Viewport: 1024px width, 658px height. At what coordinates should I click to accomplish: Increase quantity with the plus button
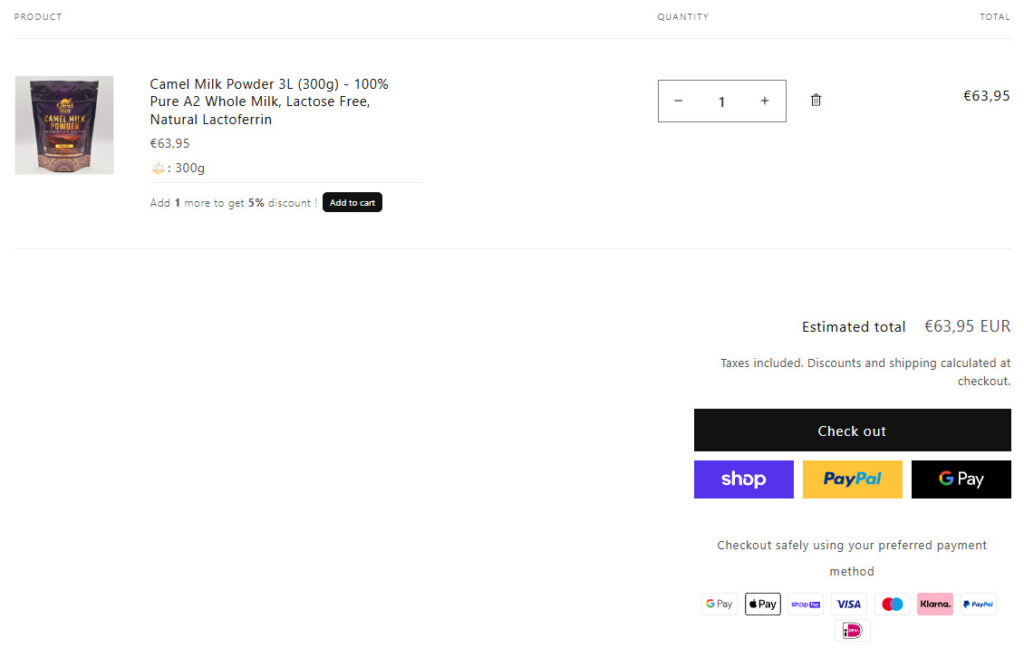coord(765,101)
